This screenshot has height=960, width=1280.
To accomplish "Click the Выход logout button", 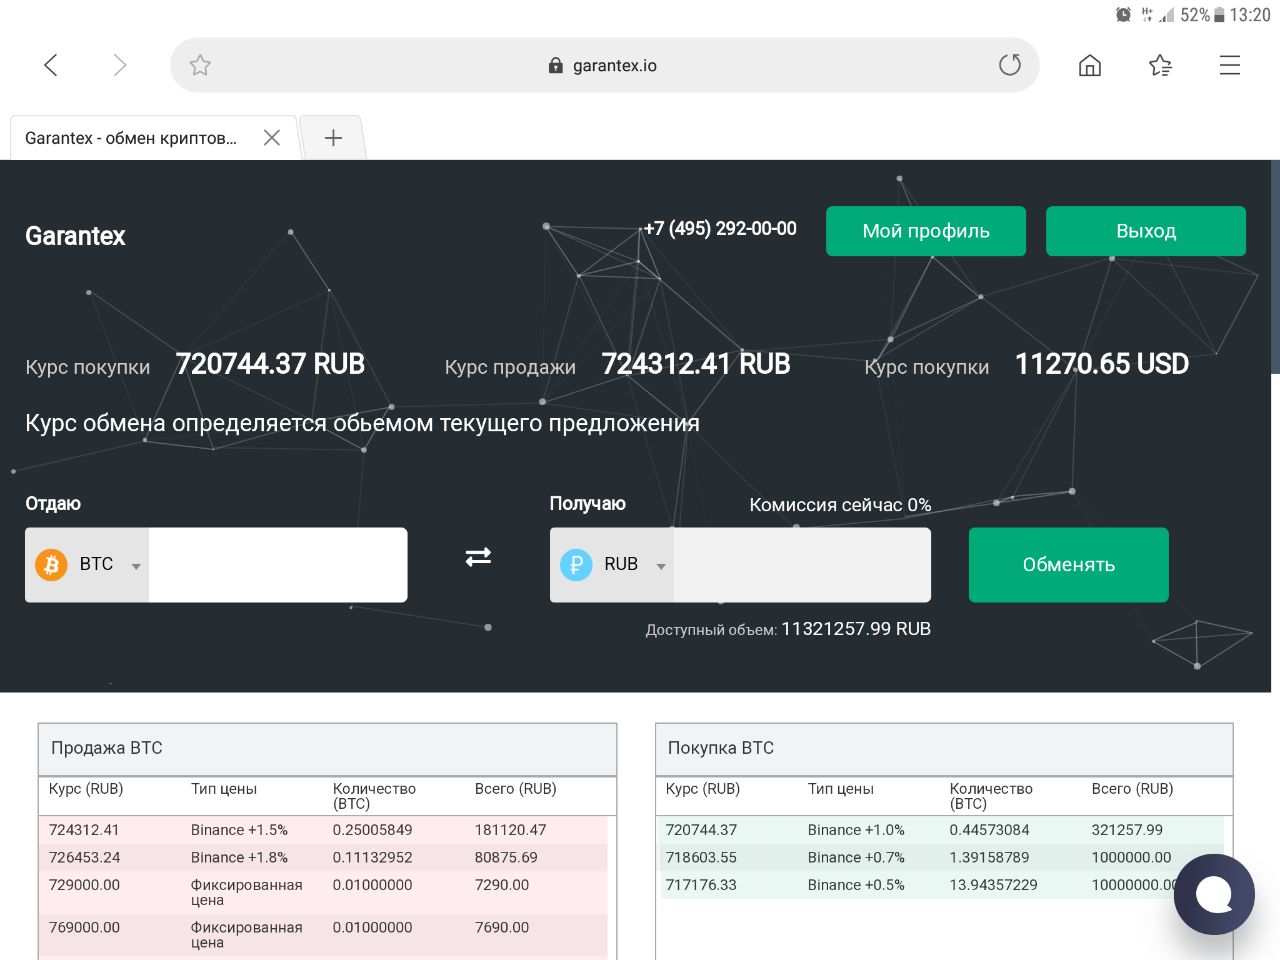I will pyautogui.click(x=1146, y=231).
